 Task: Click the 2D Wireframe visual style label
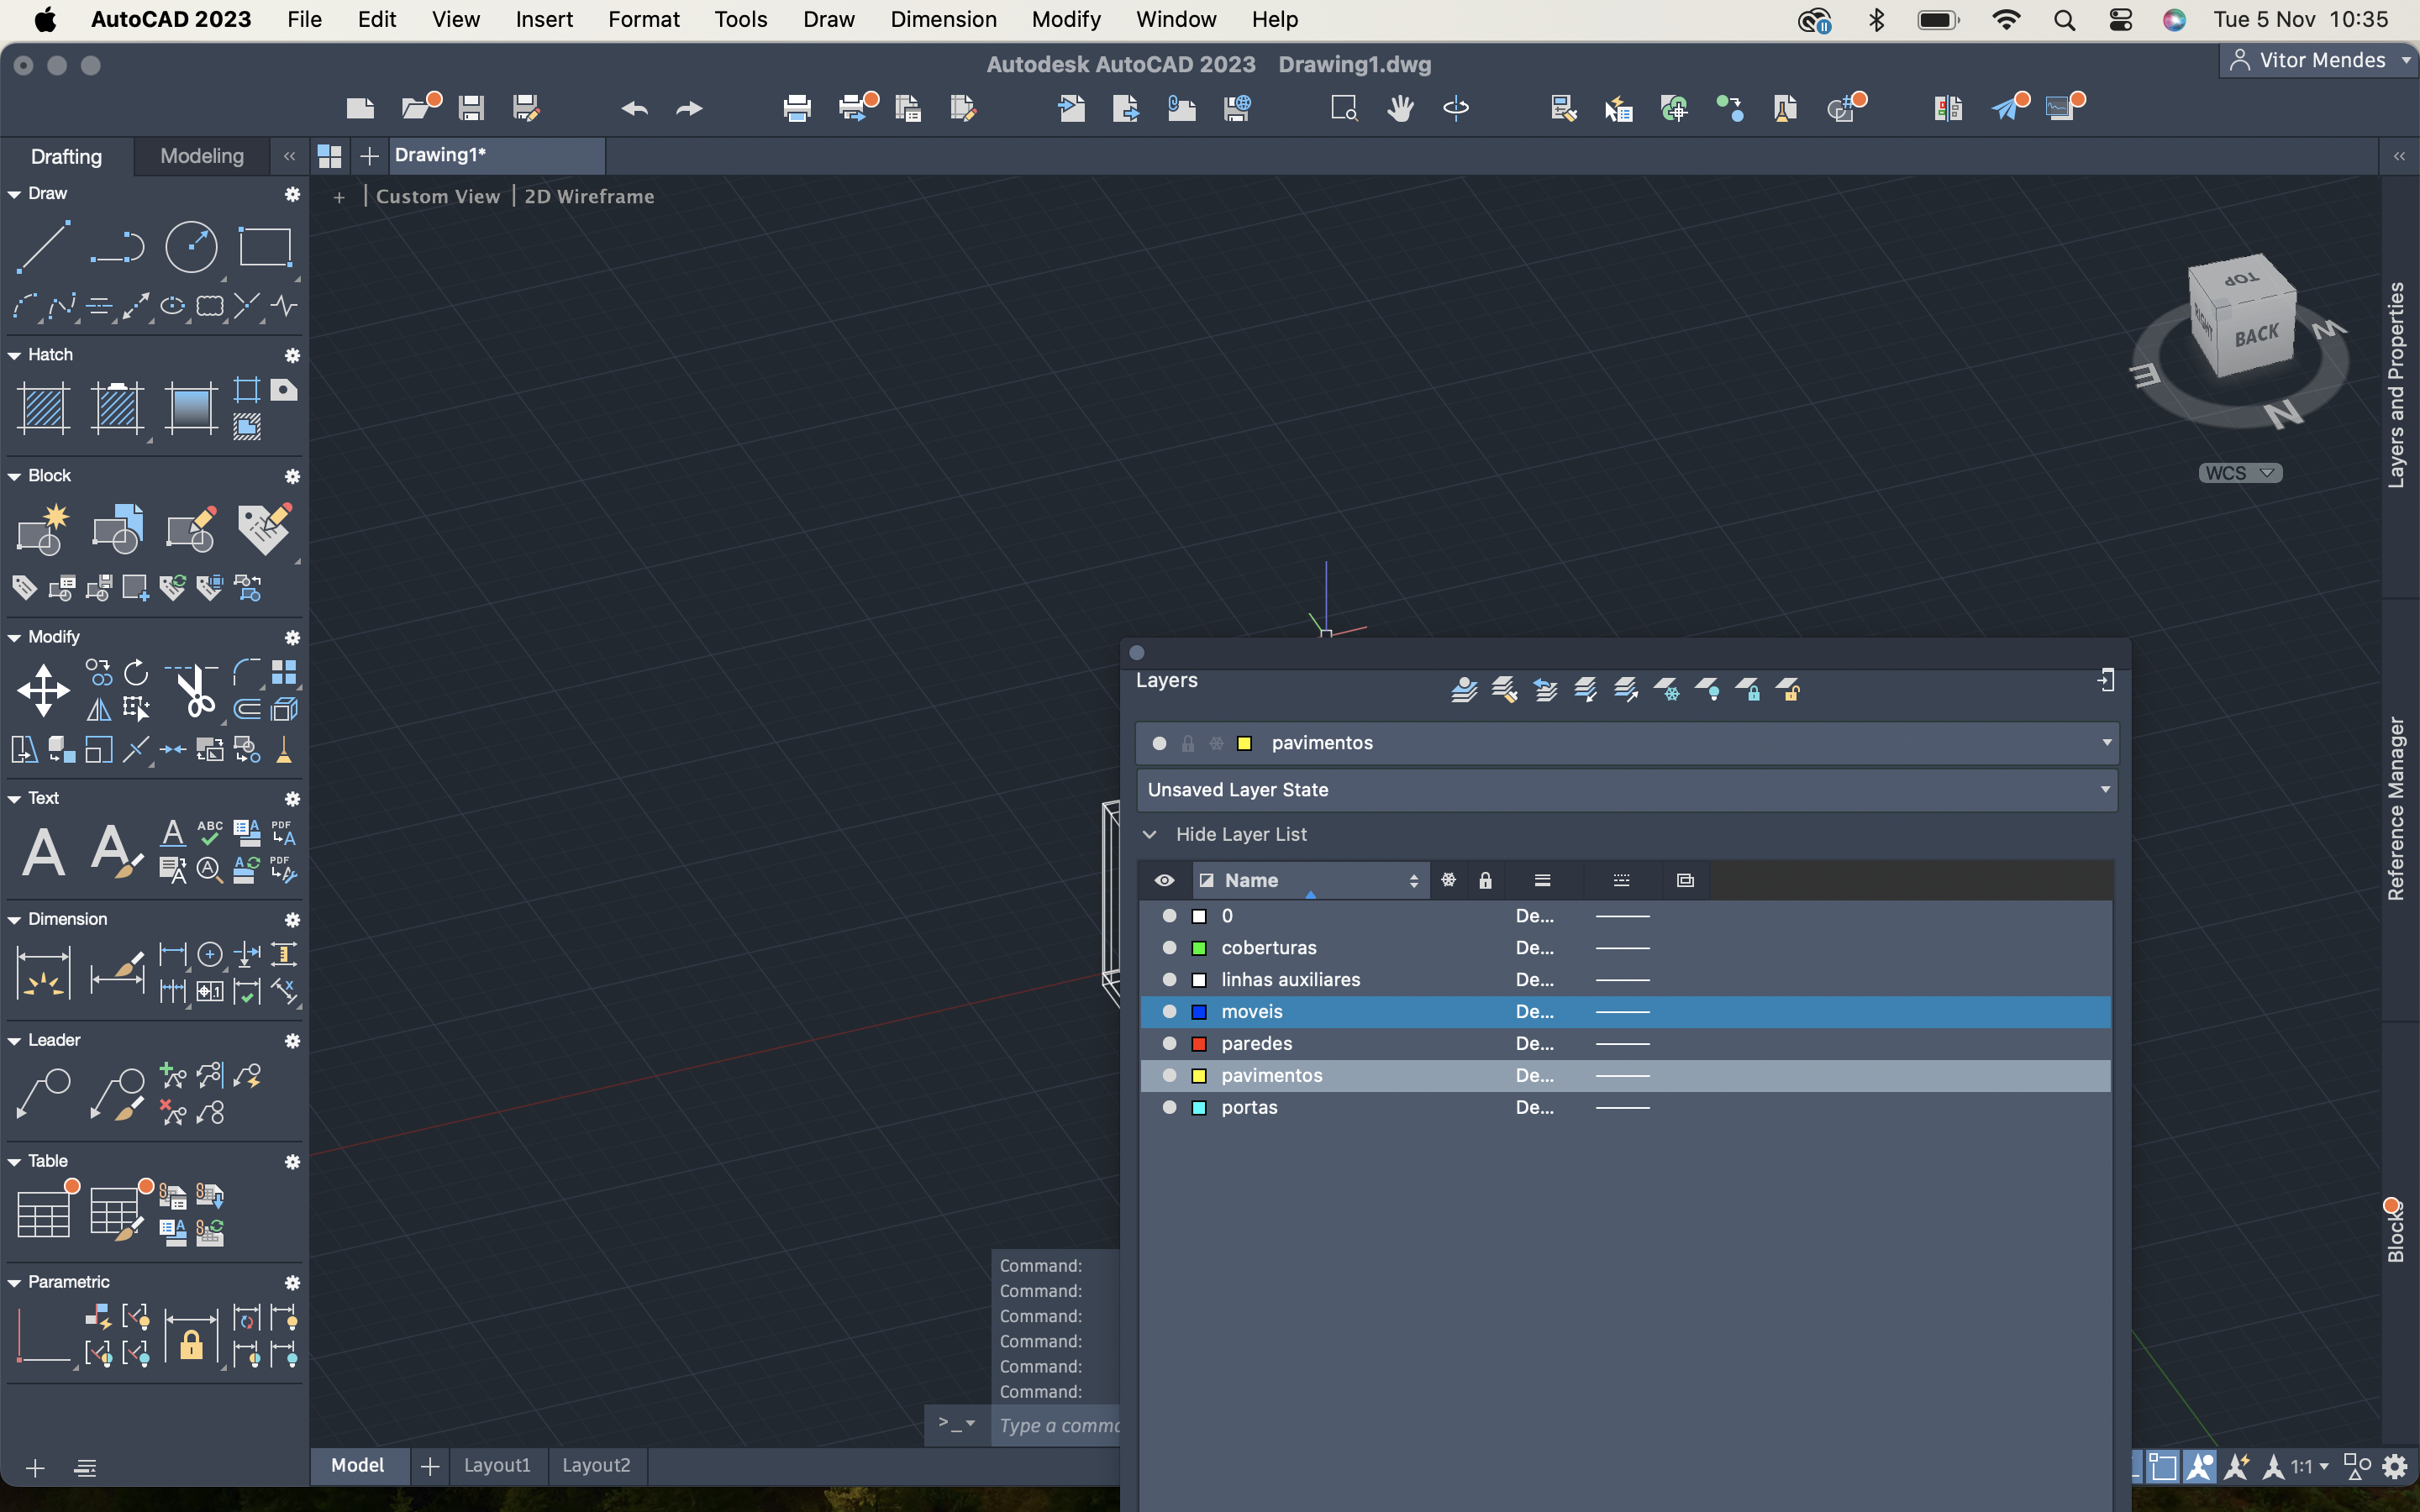point(589,197)
